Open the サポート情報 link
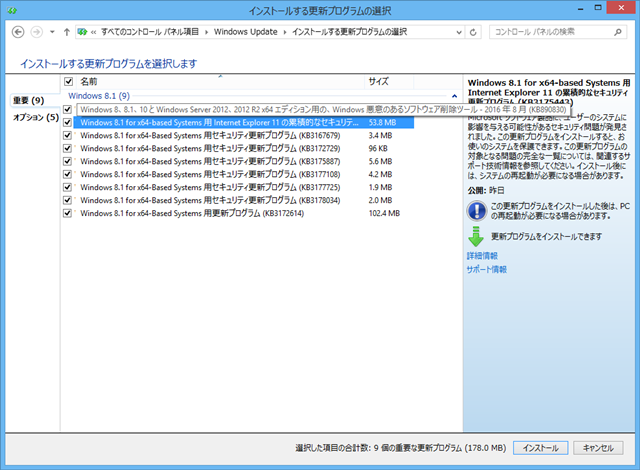The width and height of the screenshot is (640, 470). click(487, 269)
